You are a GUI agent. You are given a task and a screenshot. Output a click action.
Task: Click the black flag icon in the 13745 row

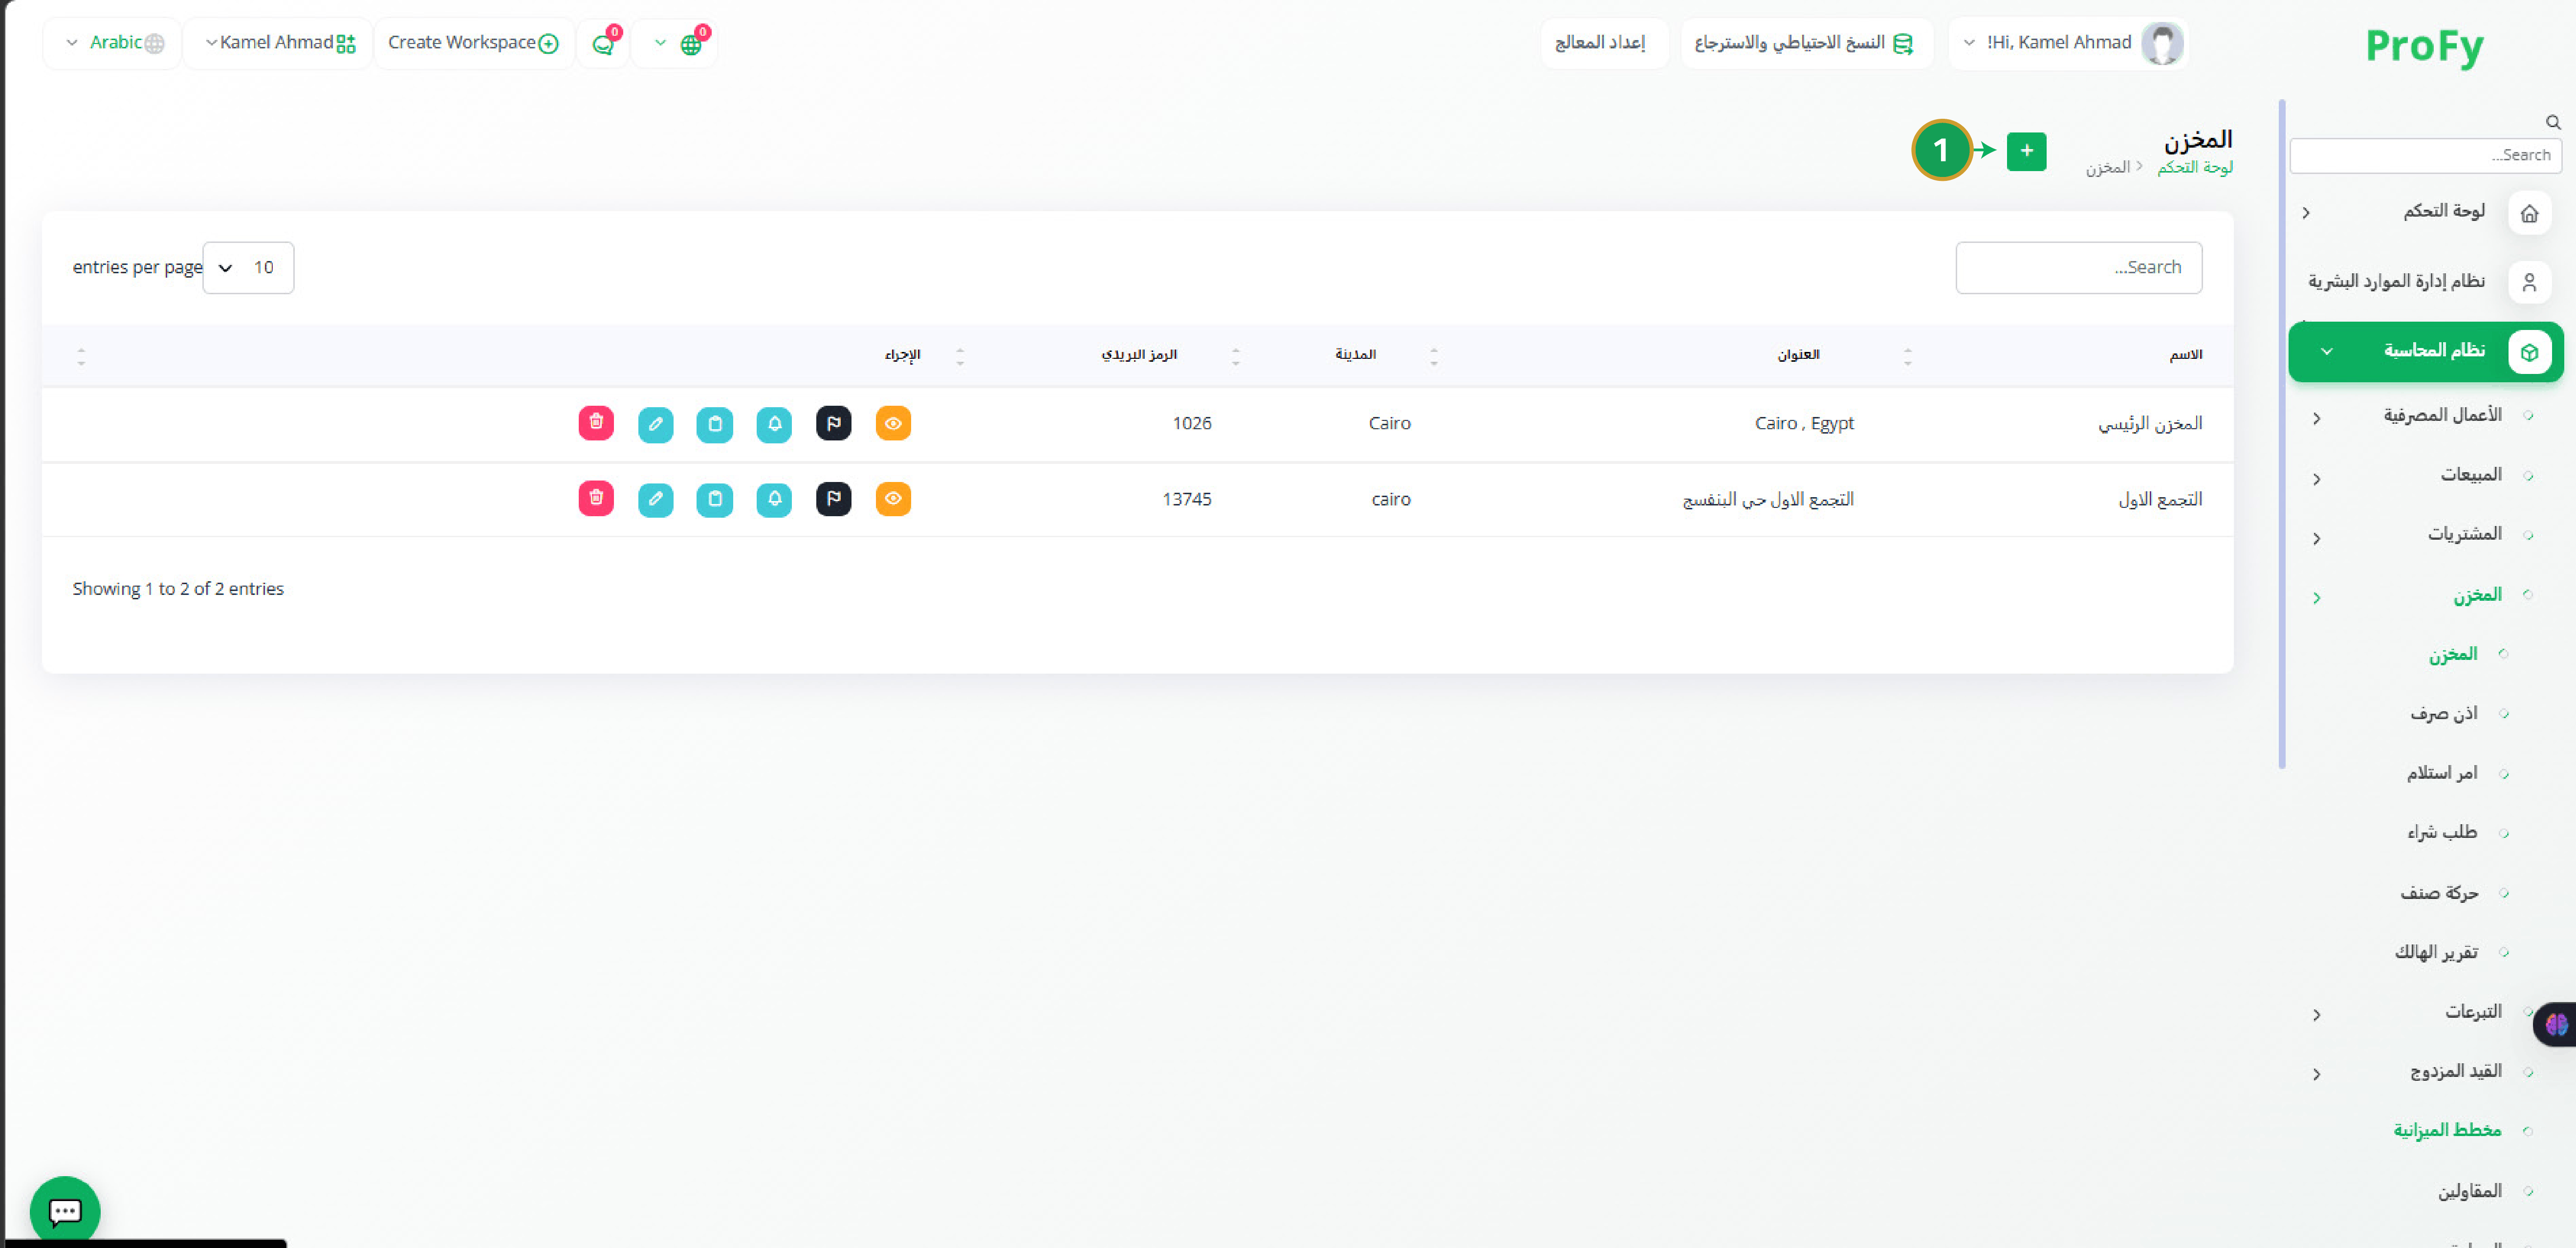833,498
